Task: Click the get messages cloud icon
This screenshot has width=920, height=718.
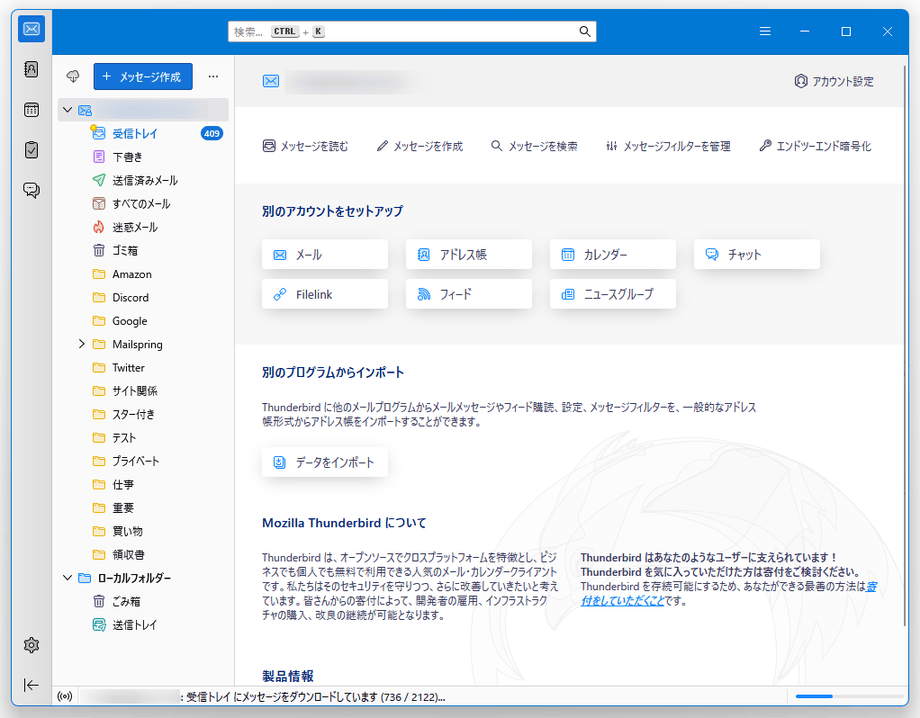Action: coord(73,76)
